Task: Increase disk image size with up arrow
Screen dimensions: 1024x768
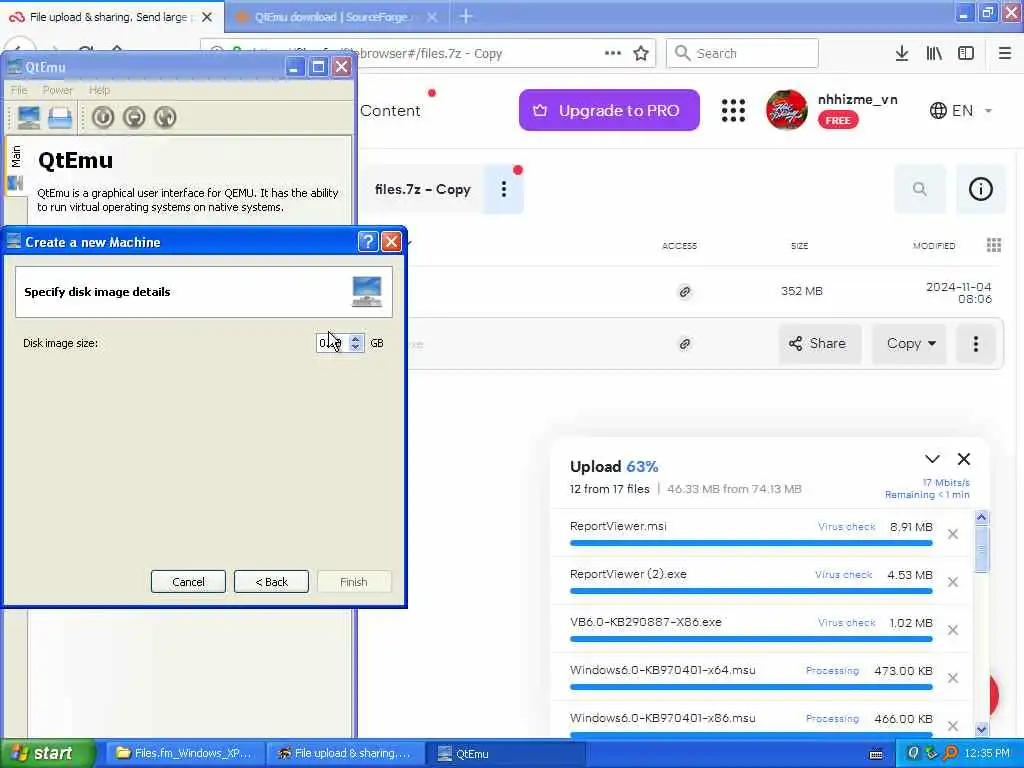Action: [x=355, y=338]
